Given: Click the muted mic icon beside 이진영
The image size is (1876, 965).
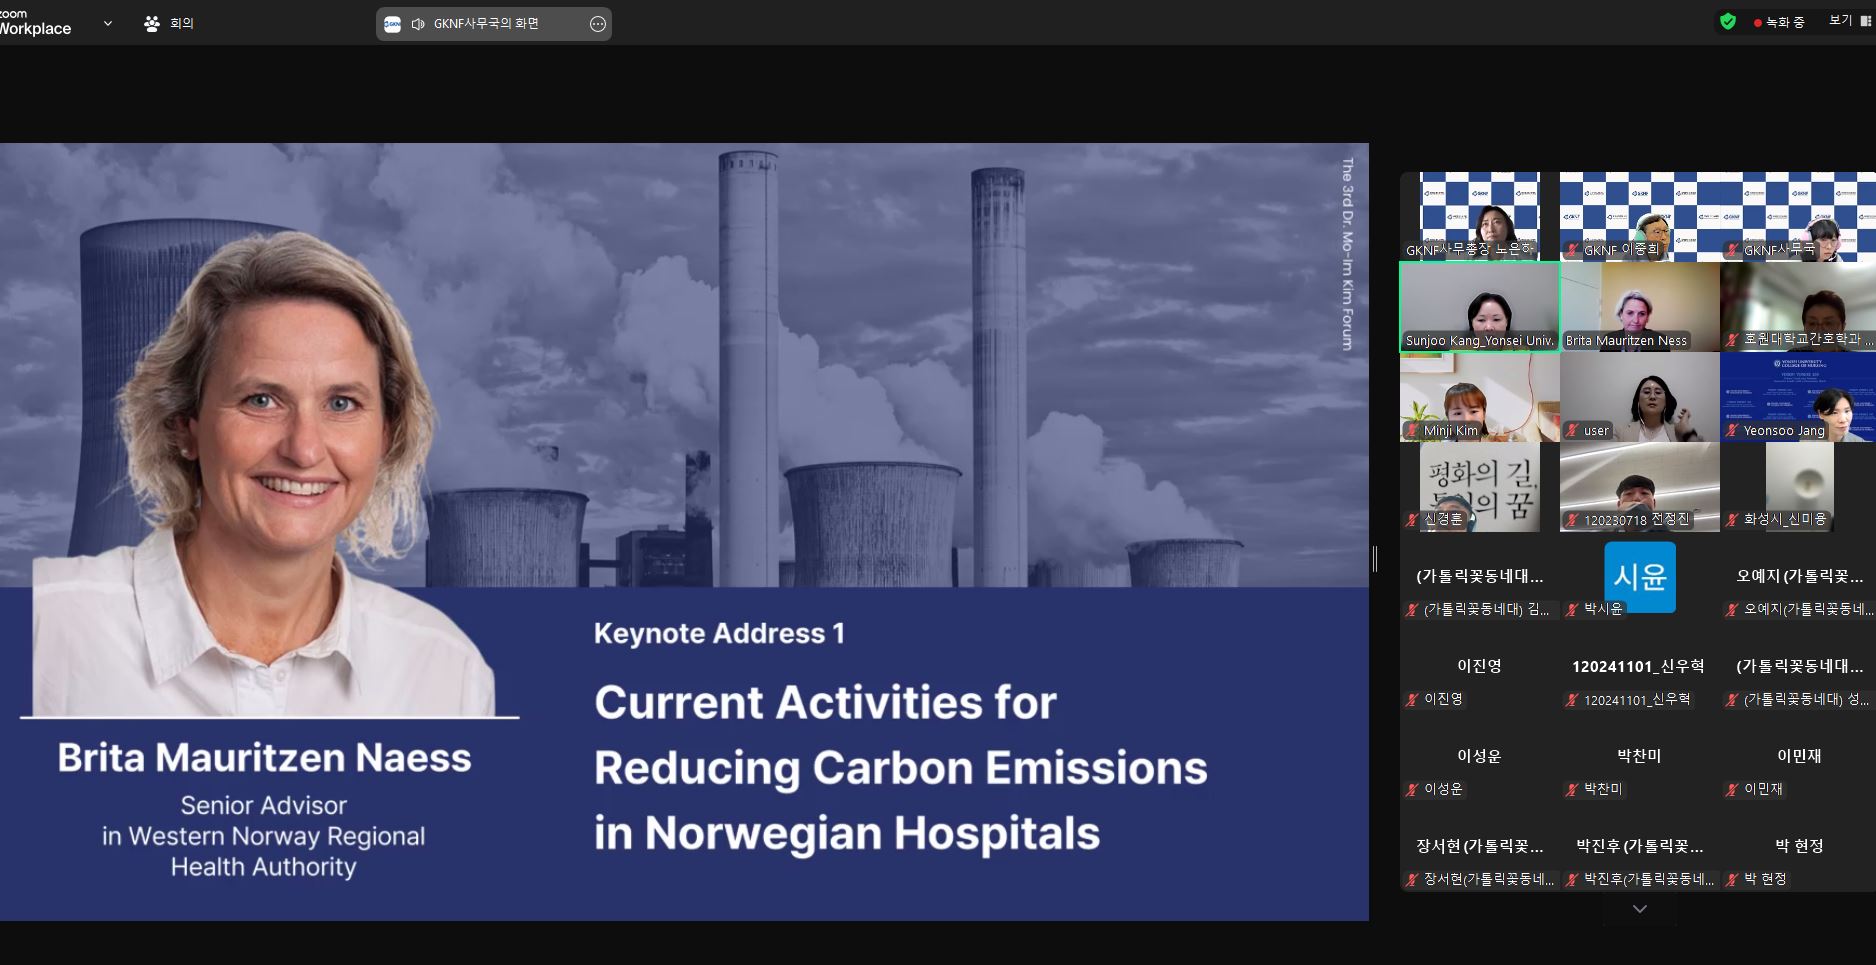Looking at the screenshot, I should click(1412, 700).
